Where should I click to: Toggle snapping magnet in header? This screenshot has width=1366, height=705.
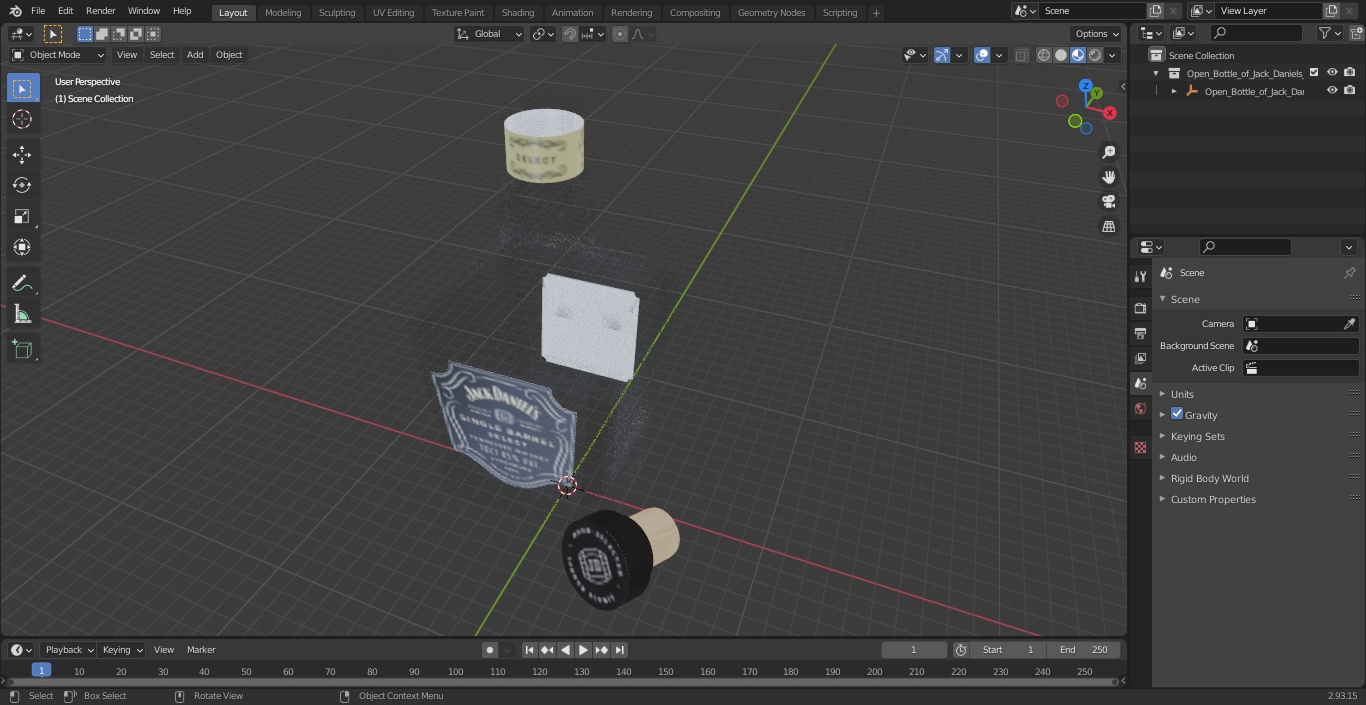(570, 34)
